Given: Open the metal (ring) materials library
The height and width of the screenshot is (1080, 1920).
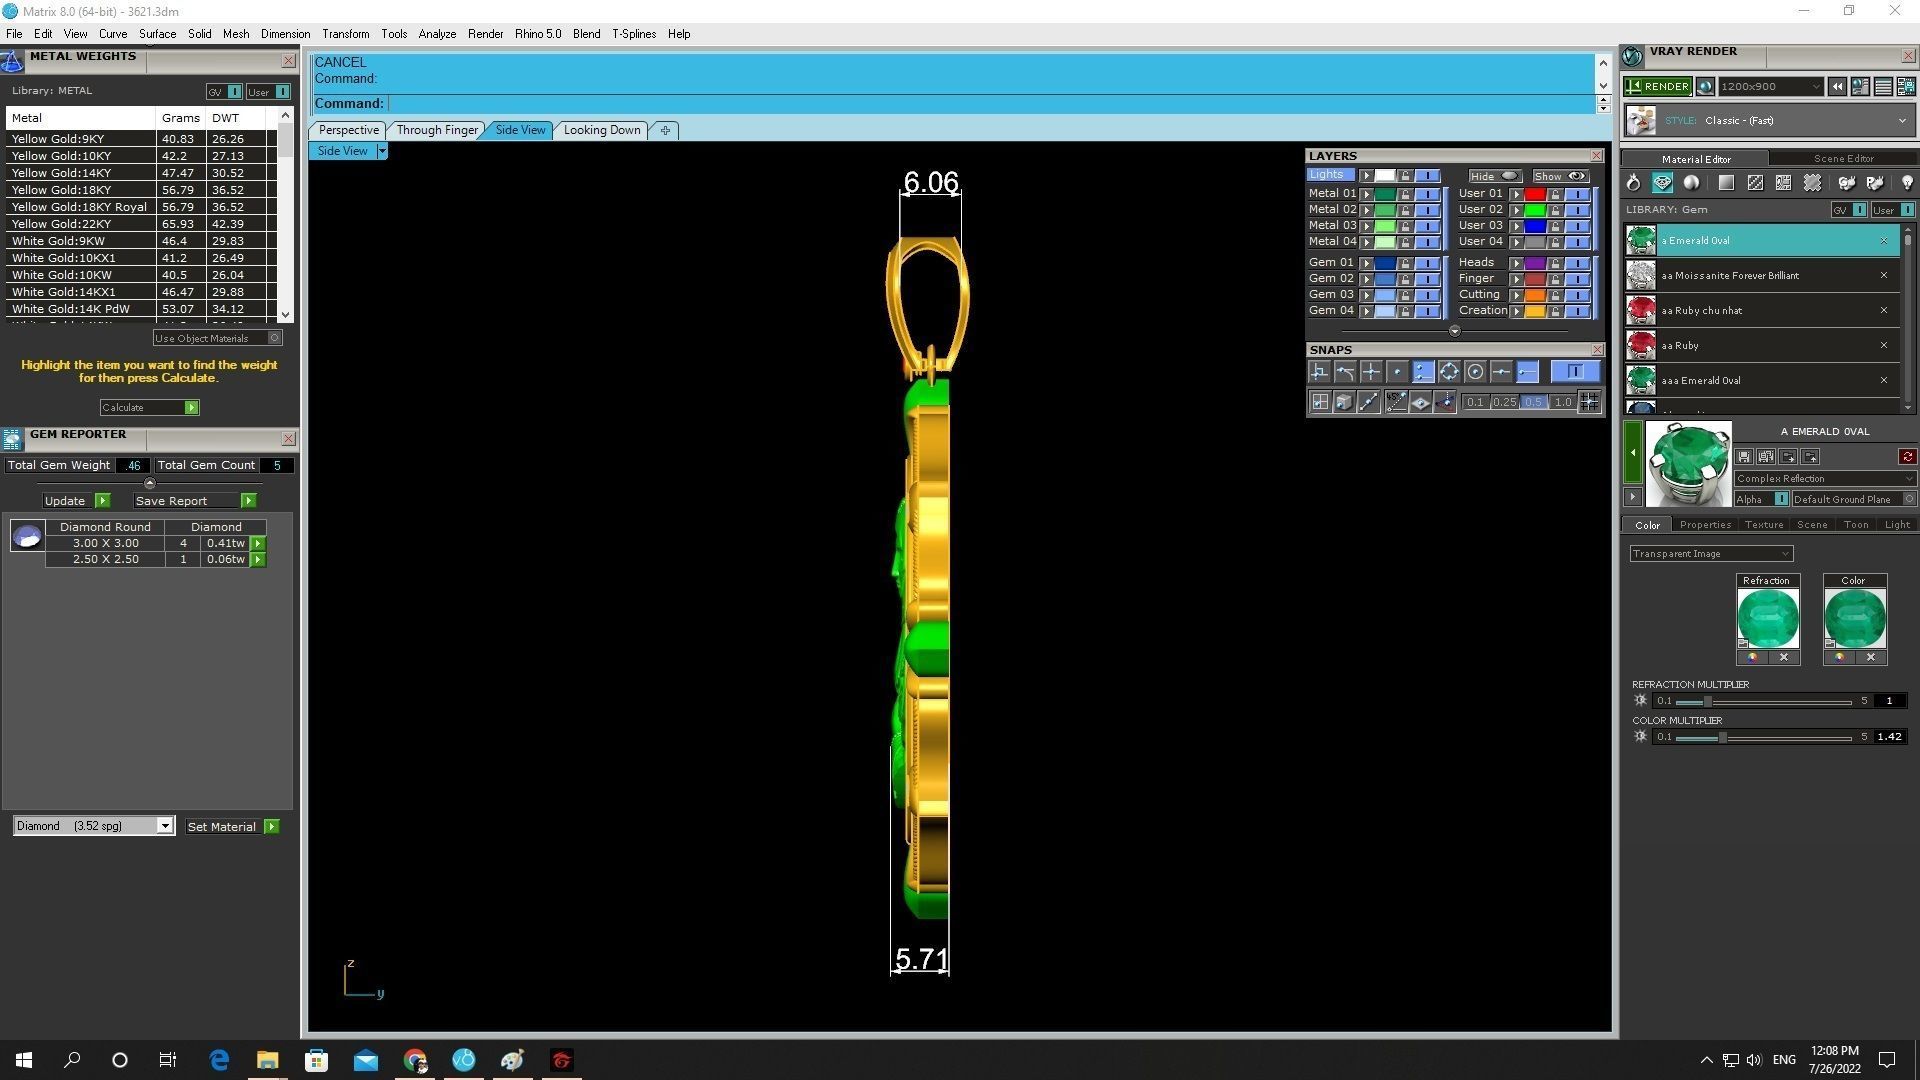Looking at the screenshot, I should [1633, 183].
